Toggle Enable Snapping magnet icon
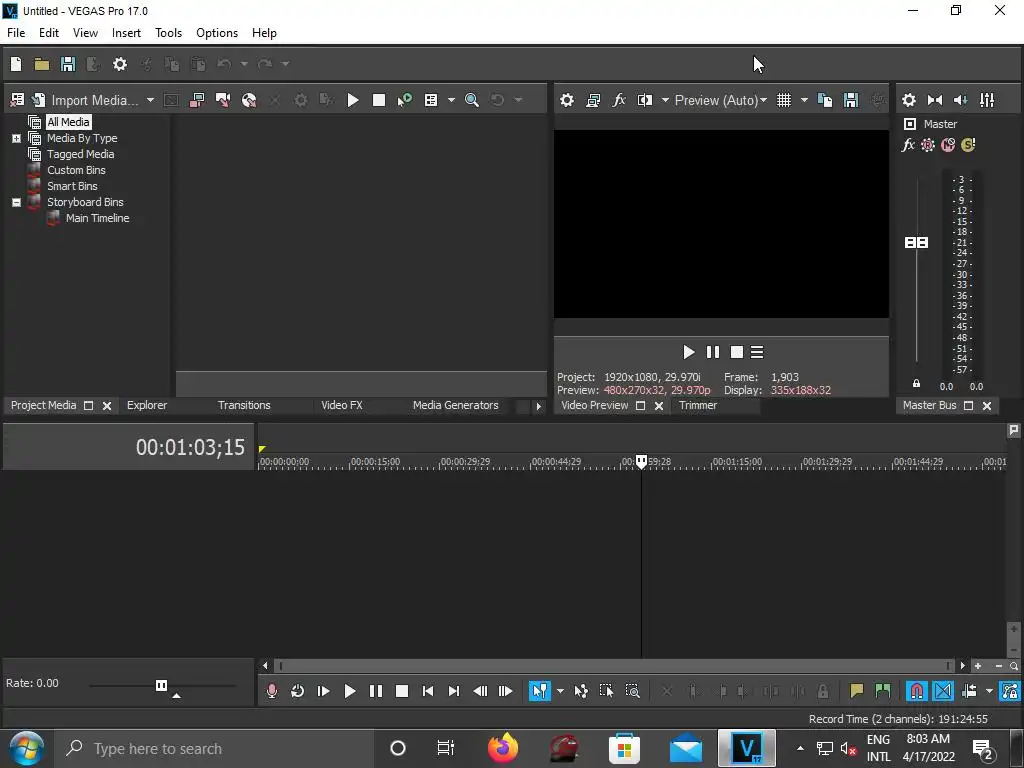Screen dimensions: 1024x768 click(x=917, y=691)
